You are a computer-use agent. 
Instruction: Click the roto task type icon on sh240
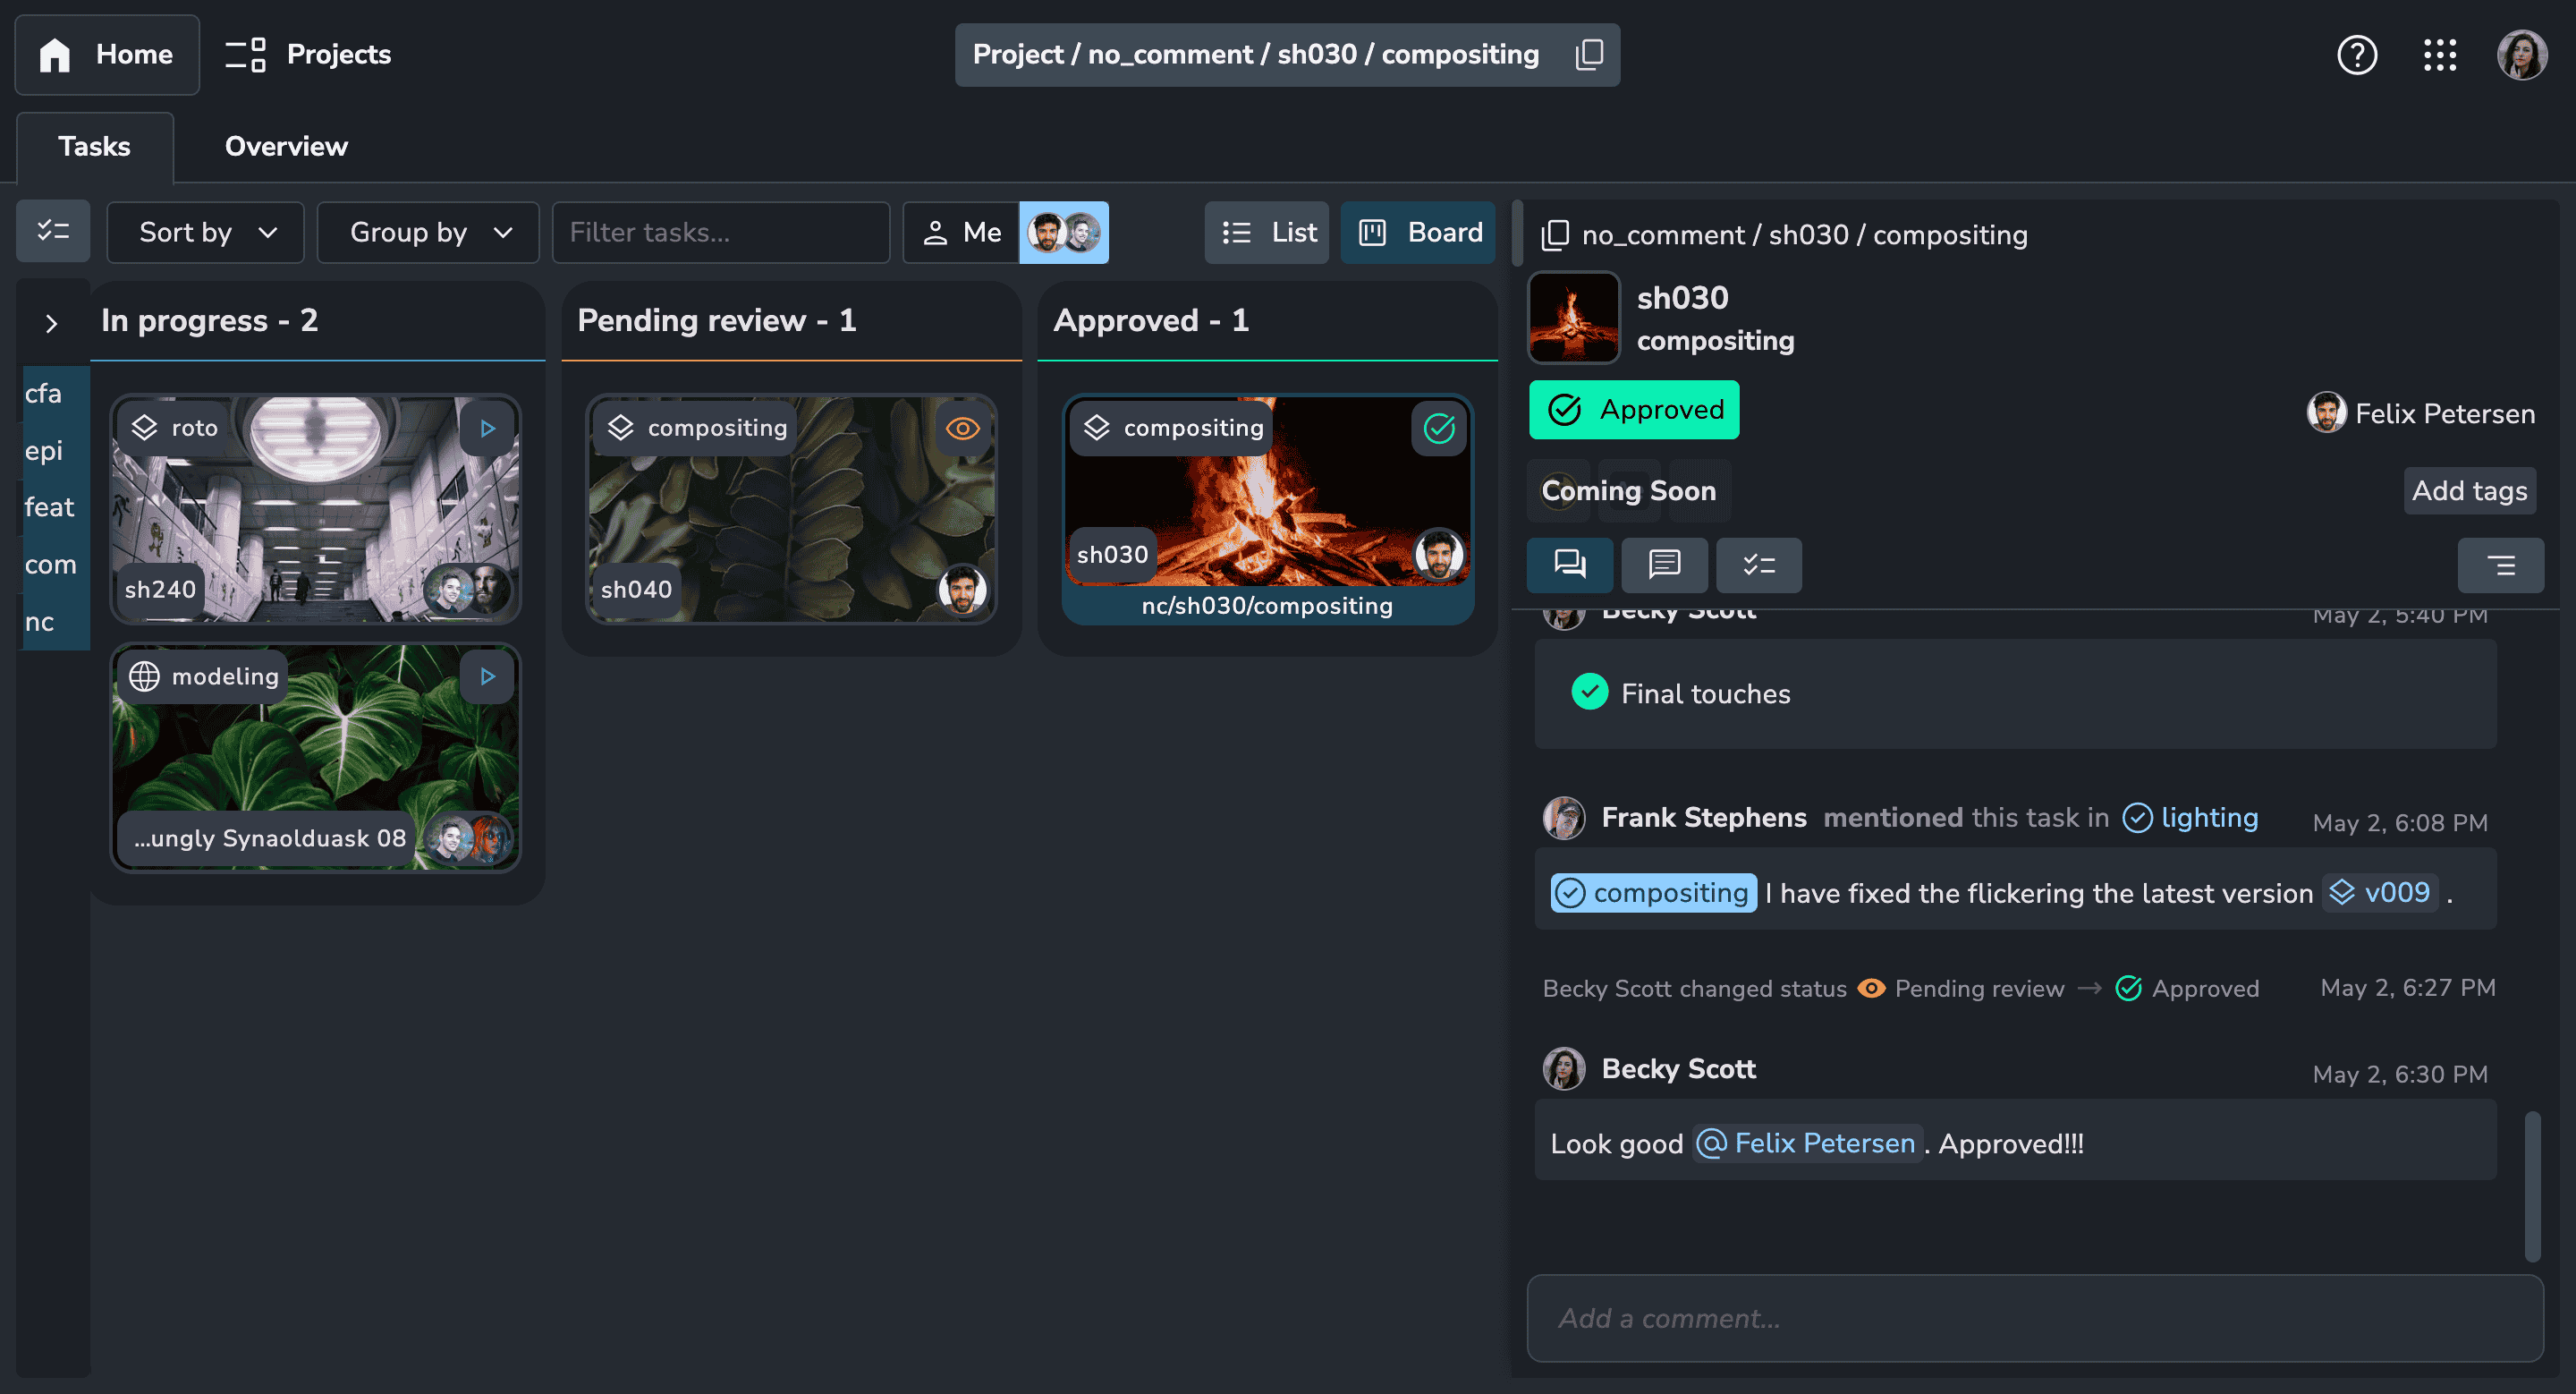pyautogui.click(x=146, y=428)
